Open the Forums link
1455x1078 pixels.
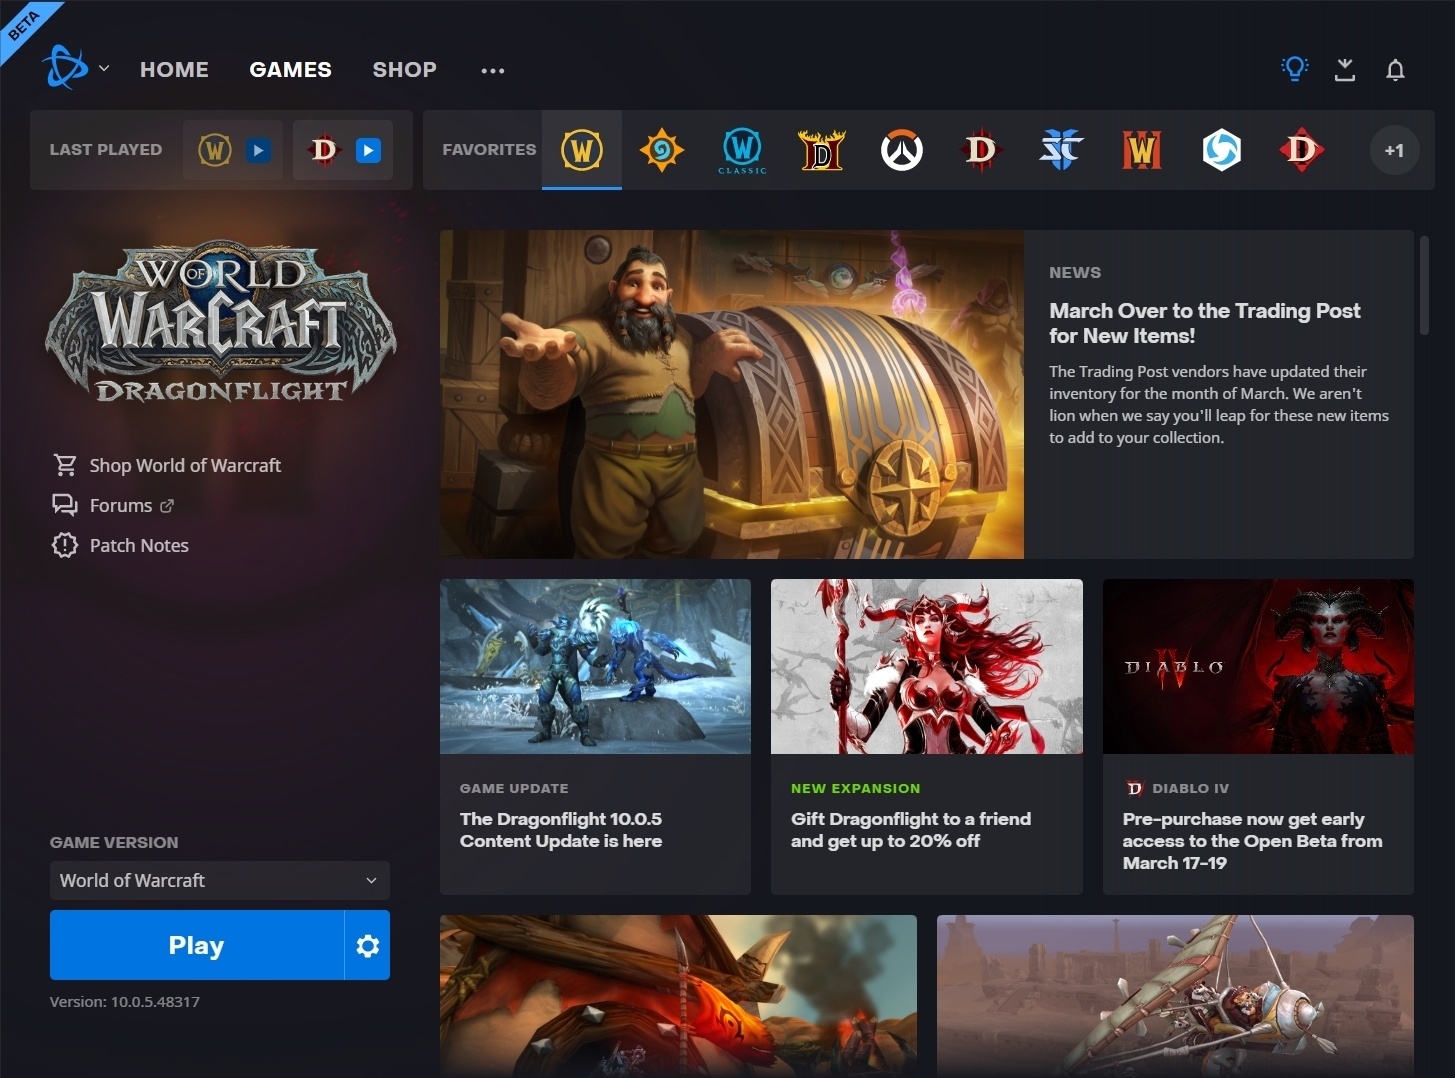pos(121,505)
